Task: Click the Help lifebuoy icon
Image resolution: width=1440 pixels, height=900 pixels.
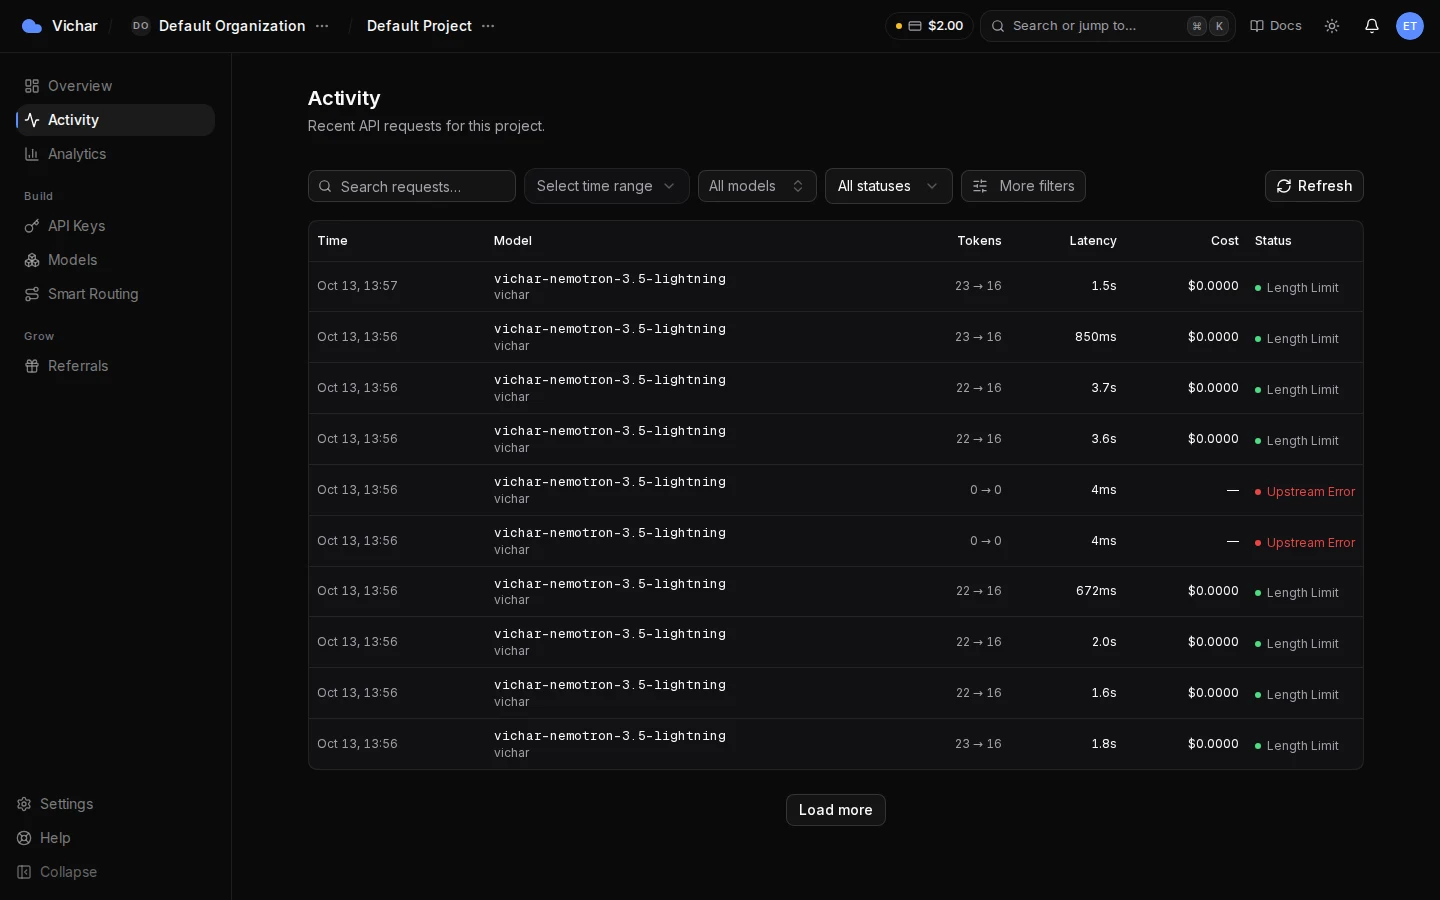Action: [x=24, y=838]
